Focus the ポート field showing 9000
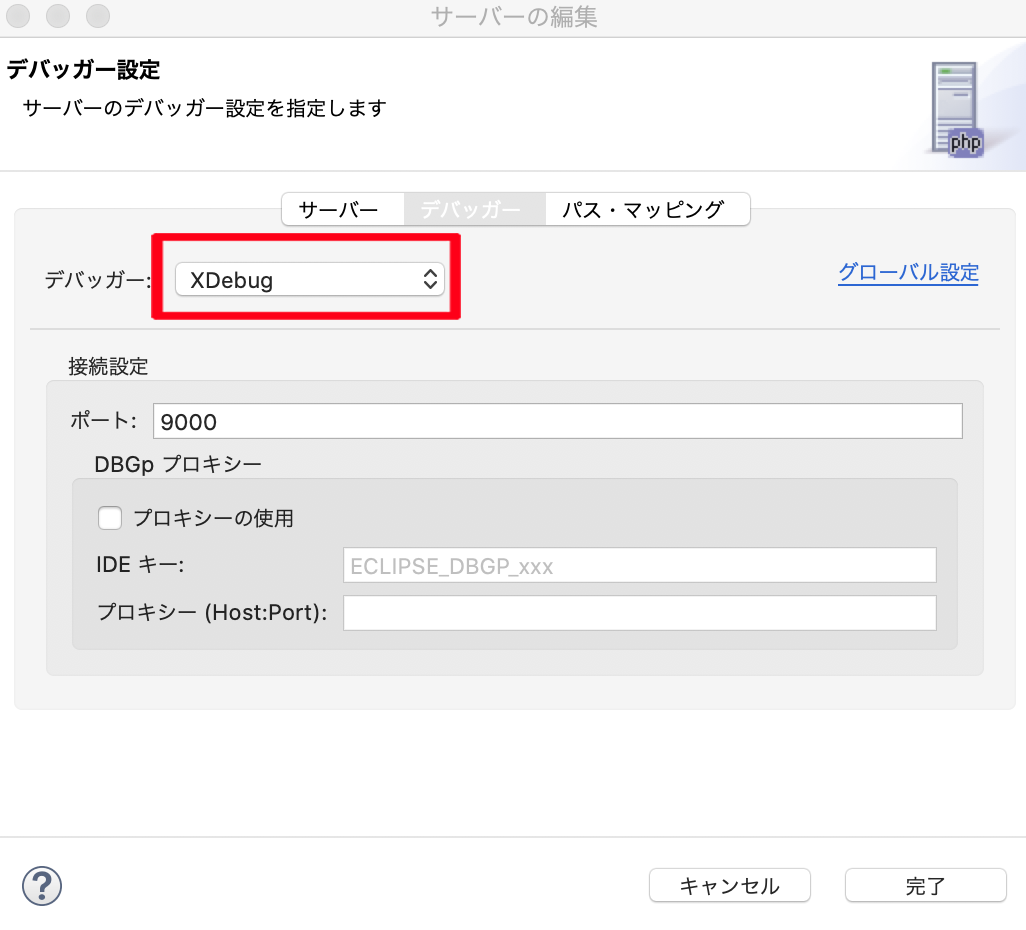 [x=557, y=421]
